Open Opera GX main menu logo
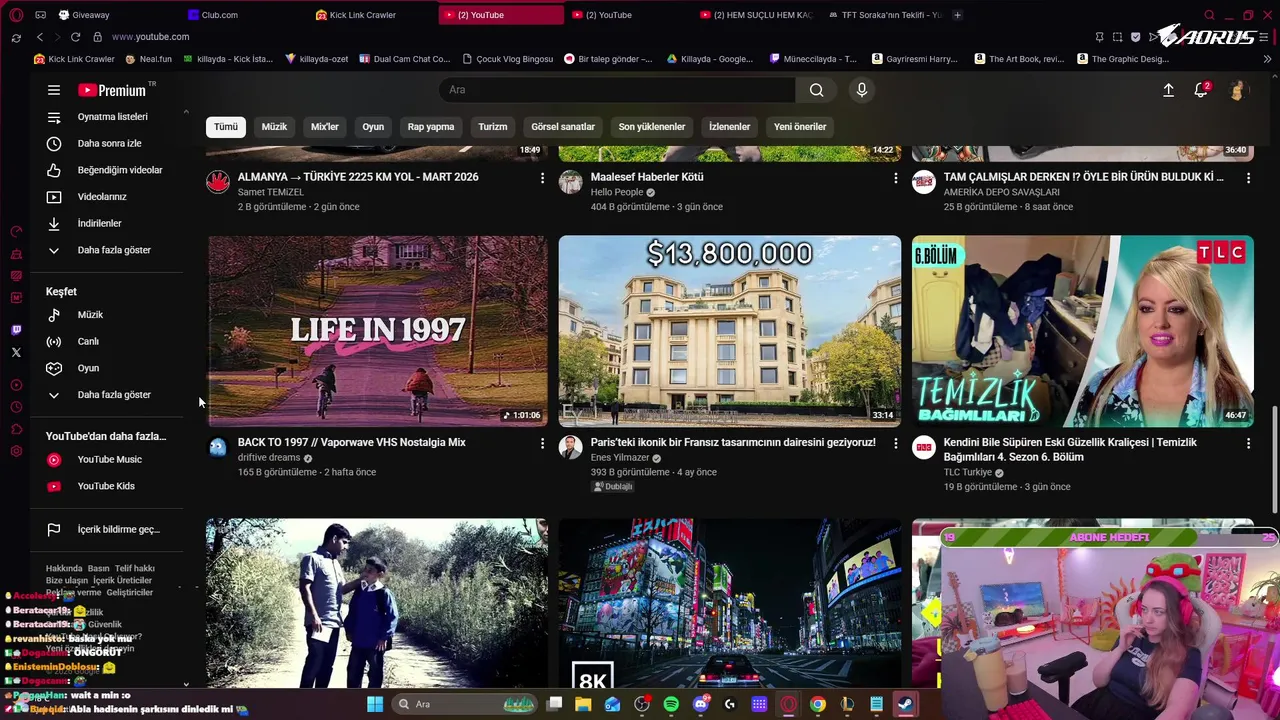The width and height of the screenshot is (1280, 720). click(x=16, y=15)
